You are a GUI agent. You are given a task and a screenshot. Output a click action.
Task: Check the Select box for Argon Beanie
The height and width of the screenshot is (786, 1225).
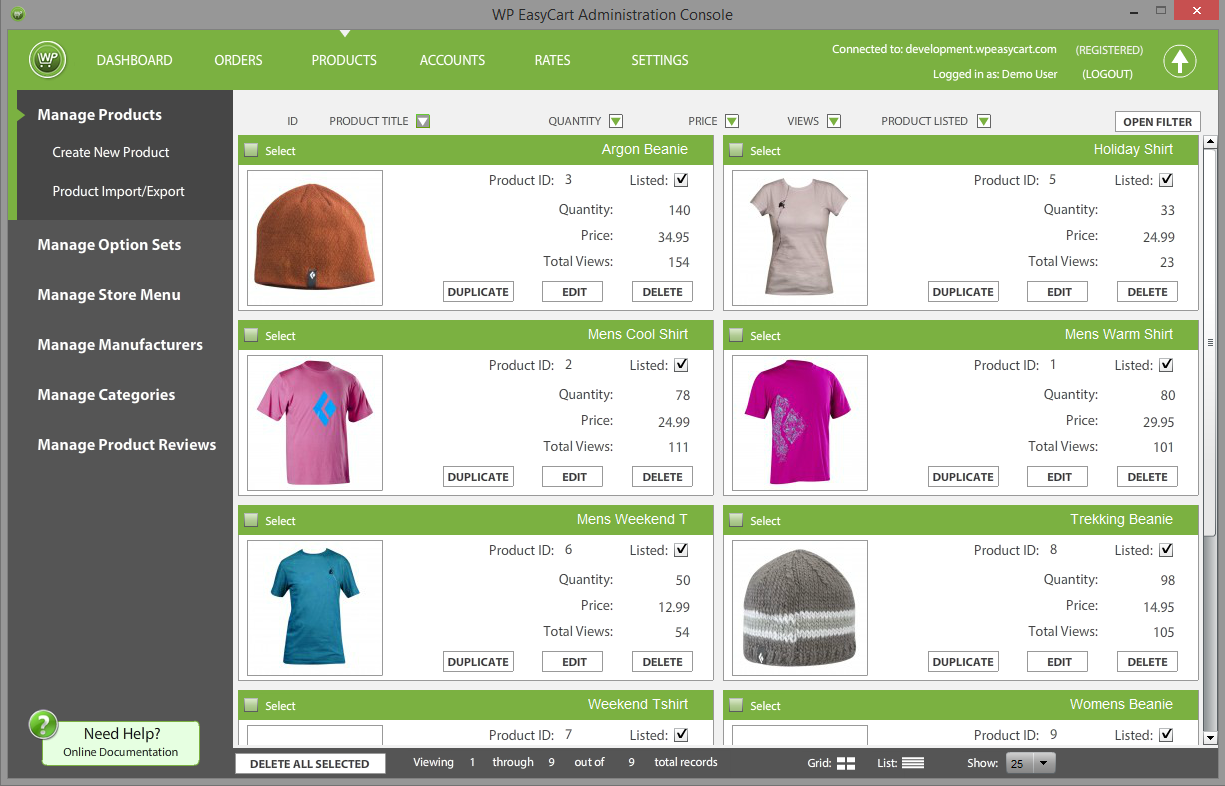[x=251, y=150]
